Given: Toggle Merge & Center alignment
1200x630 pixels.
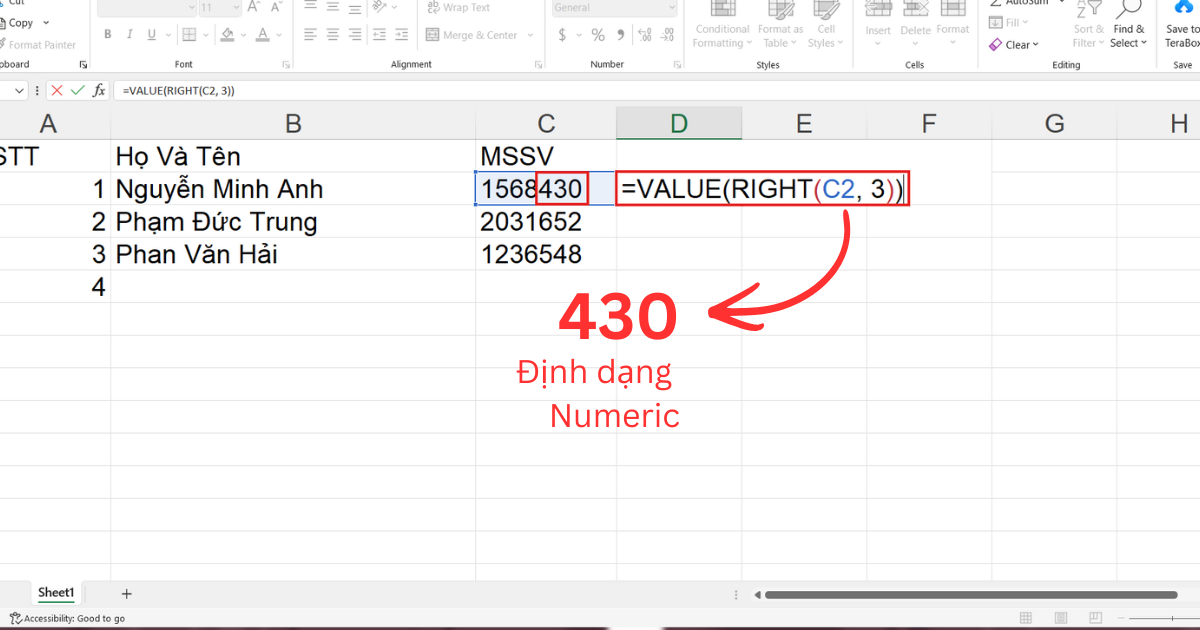Looking at the screenshot, I should pyautogui.click(x=473, y=34).
